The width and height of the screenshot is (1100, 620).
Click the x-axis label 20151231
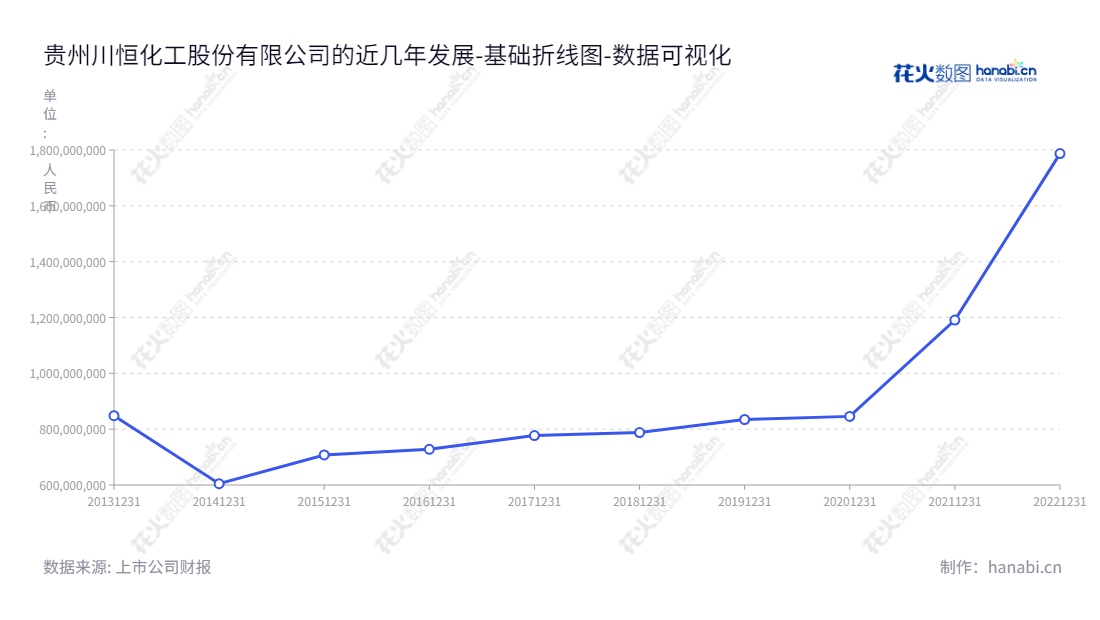coord(324,501)
